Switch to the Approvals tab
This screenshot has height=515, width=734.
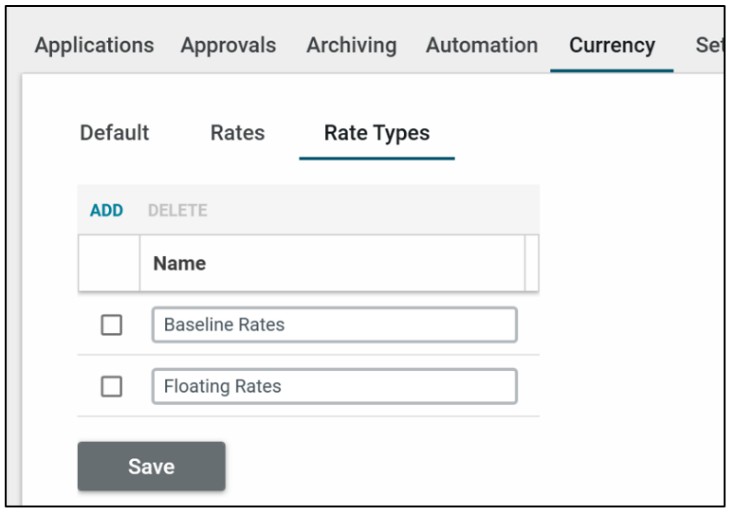click(228, 46)
